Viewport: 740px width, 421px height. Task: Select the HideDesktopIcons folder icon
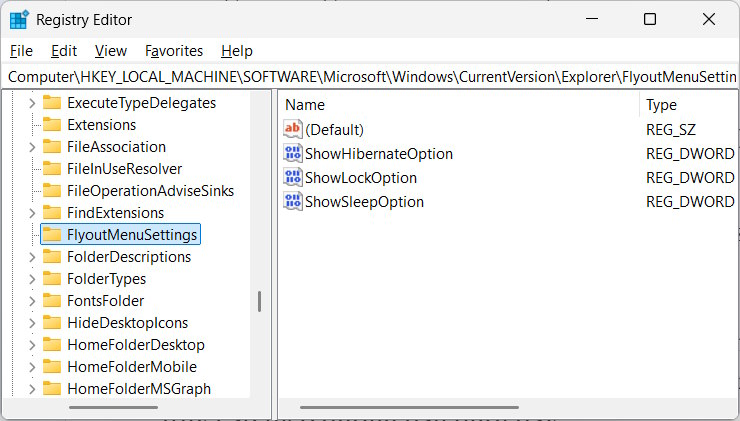tap(52, 323)
